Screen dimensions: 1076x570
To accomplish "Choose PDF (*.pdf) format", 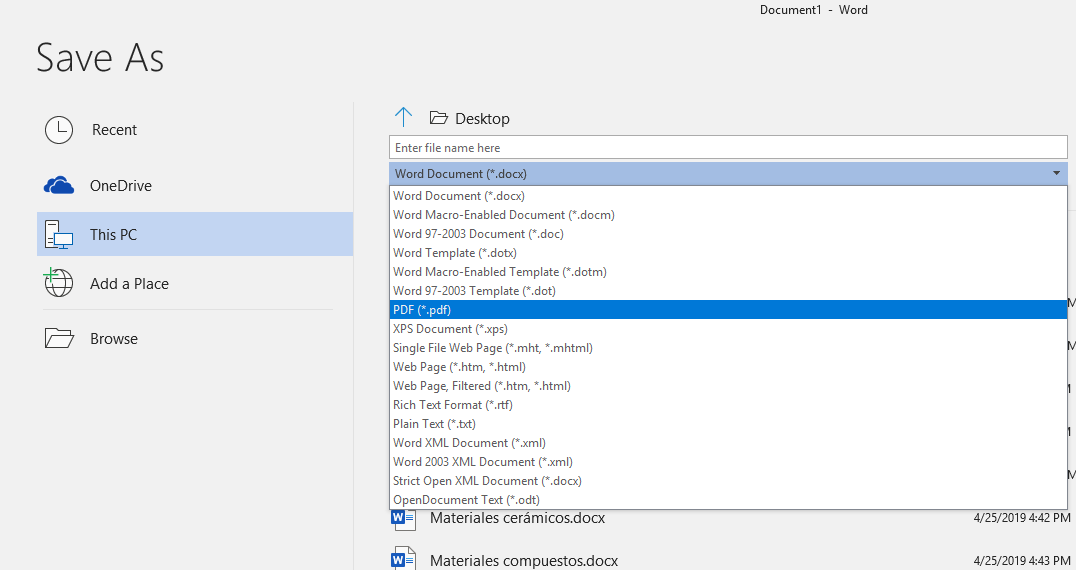I will (x=728, y=309).
